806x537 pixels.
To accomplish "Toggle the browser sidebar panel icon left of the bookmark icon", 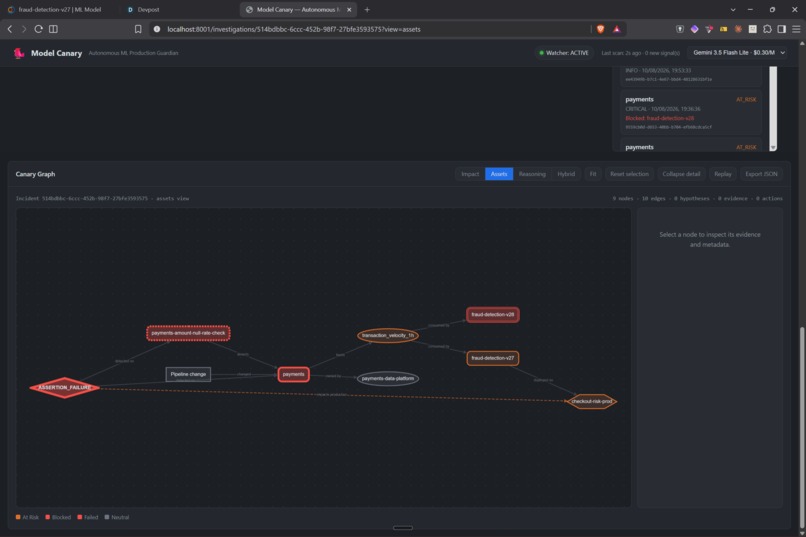I will click(53, 29).
